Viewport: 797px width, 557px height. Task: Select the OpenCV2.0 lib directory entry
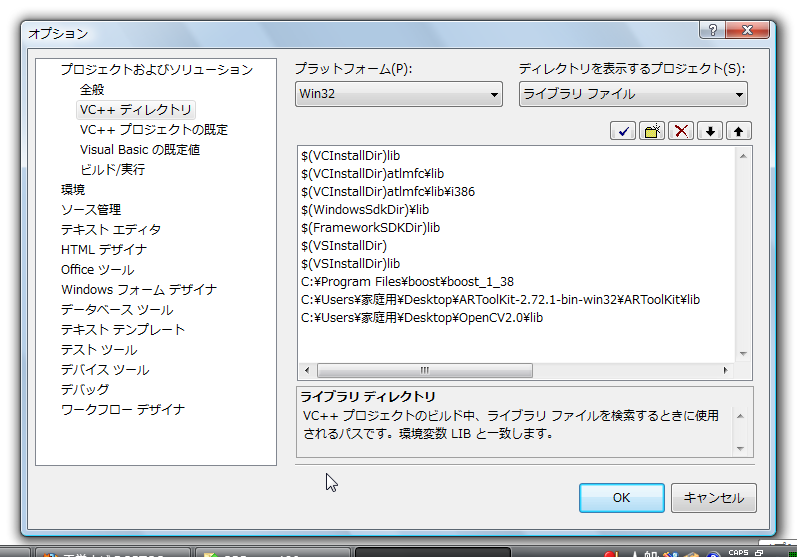422,318
